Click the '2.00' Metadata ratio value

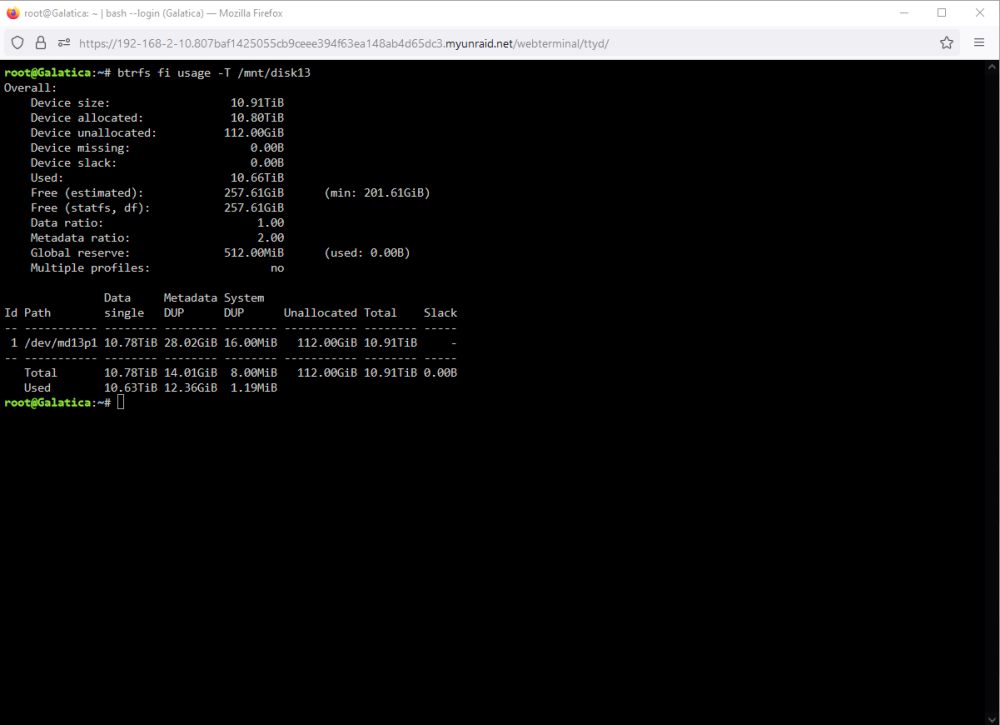pyautogui.click(x=270, y=238)
